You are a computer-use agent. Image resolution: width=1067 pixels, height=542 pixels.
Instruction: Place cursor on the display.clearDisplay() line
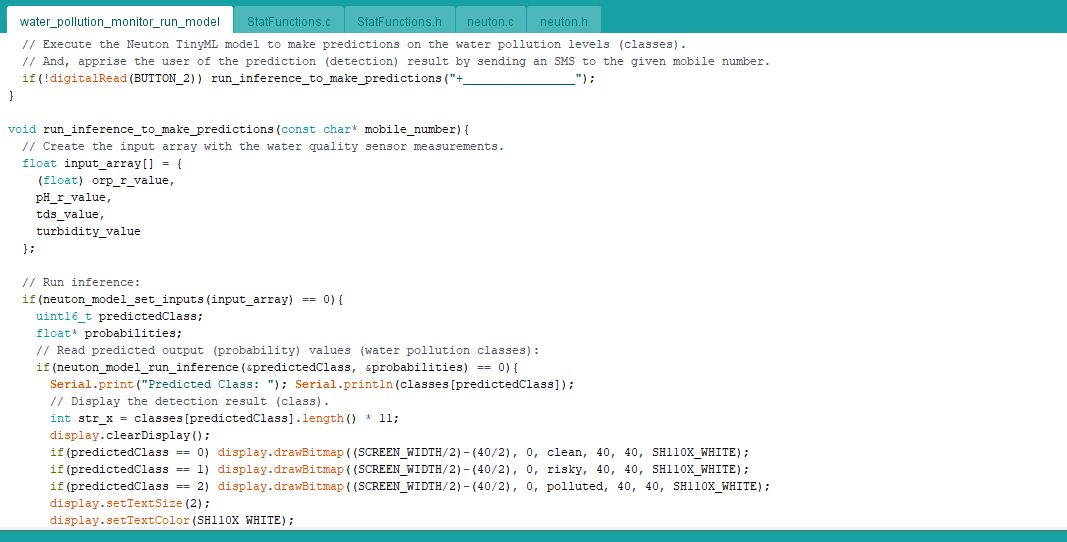point(130,435)
